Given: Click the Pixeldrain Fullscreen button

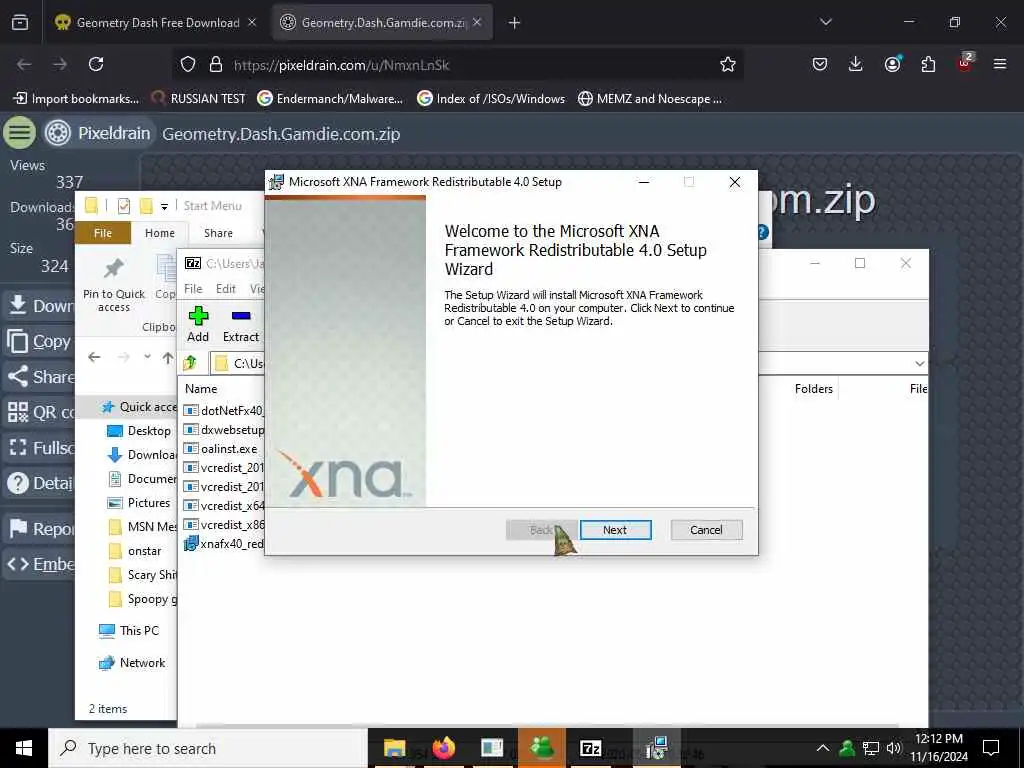Looking at the screenshot, I should click(x=39, y=448).
